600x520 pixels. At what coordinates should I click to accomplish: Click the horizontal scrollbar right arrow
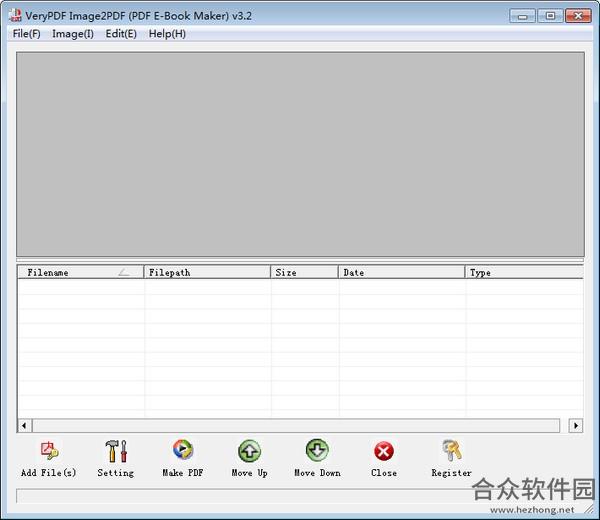point(576,425)
